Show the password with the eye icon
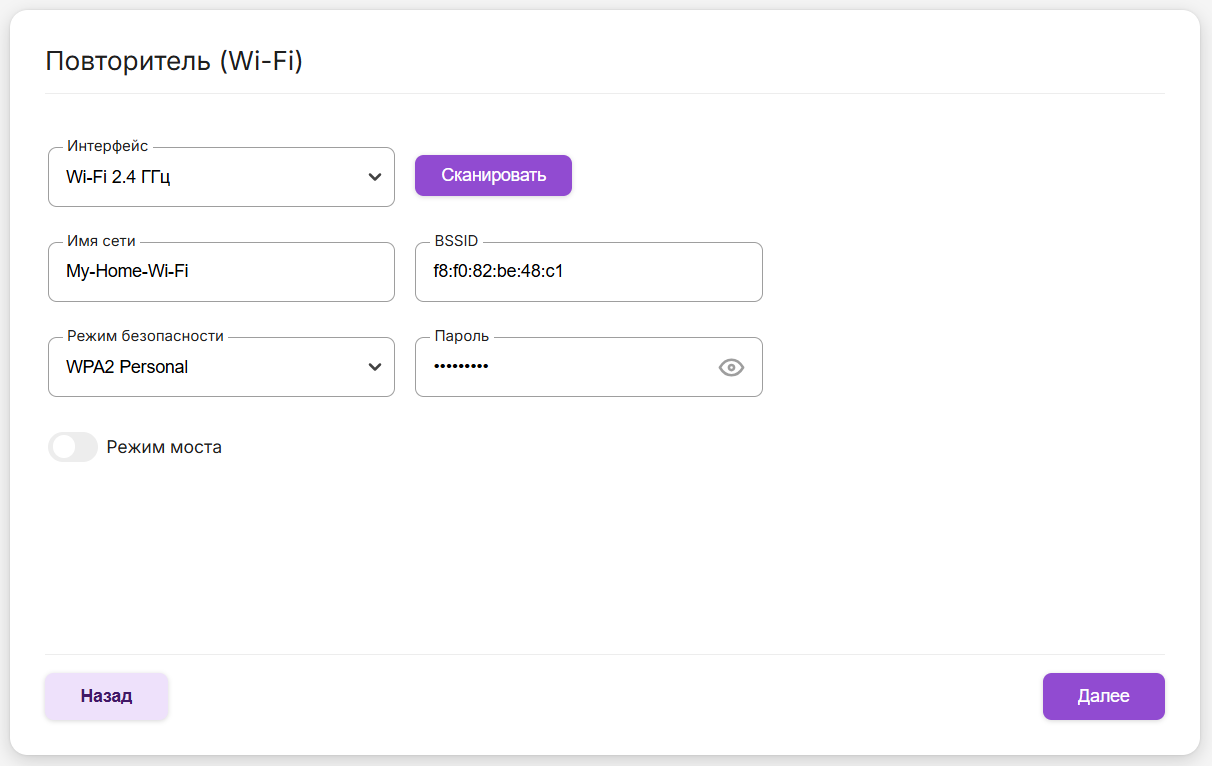Viewport: 1212px width, 766px height. (731, 368)
